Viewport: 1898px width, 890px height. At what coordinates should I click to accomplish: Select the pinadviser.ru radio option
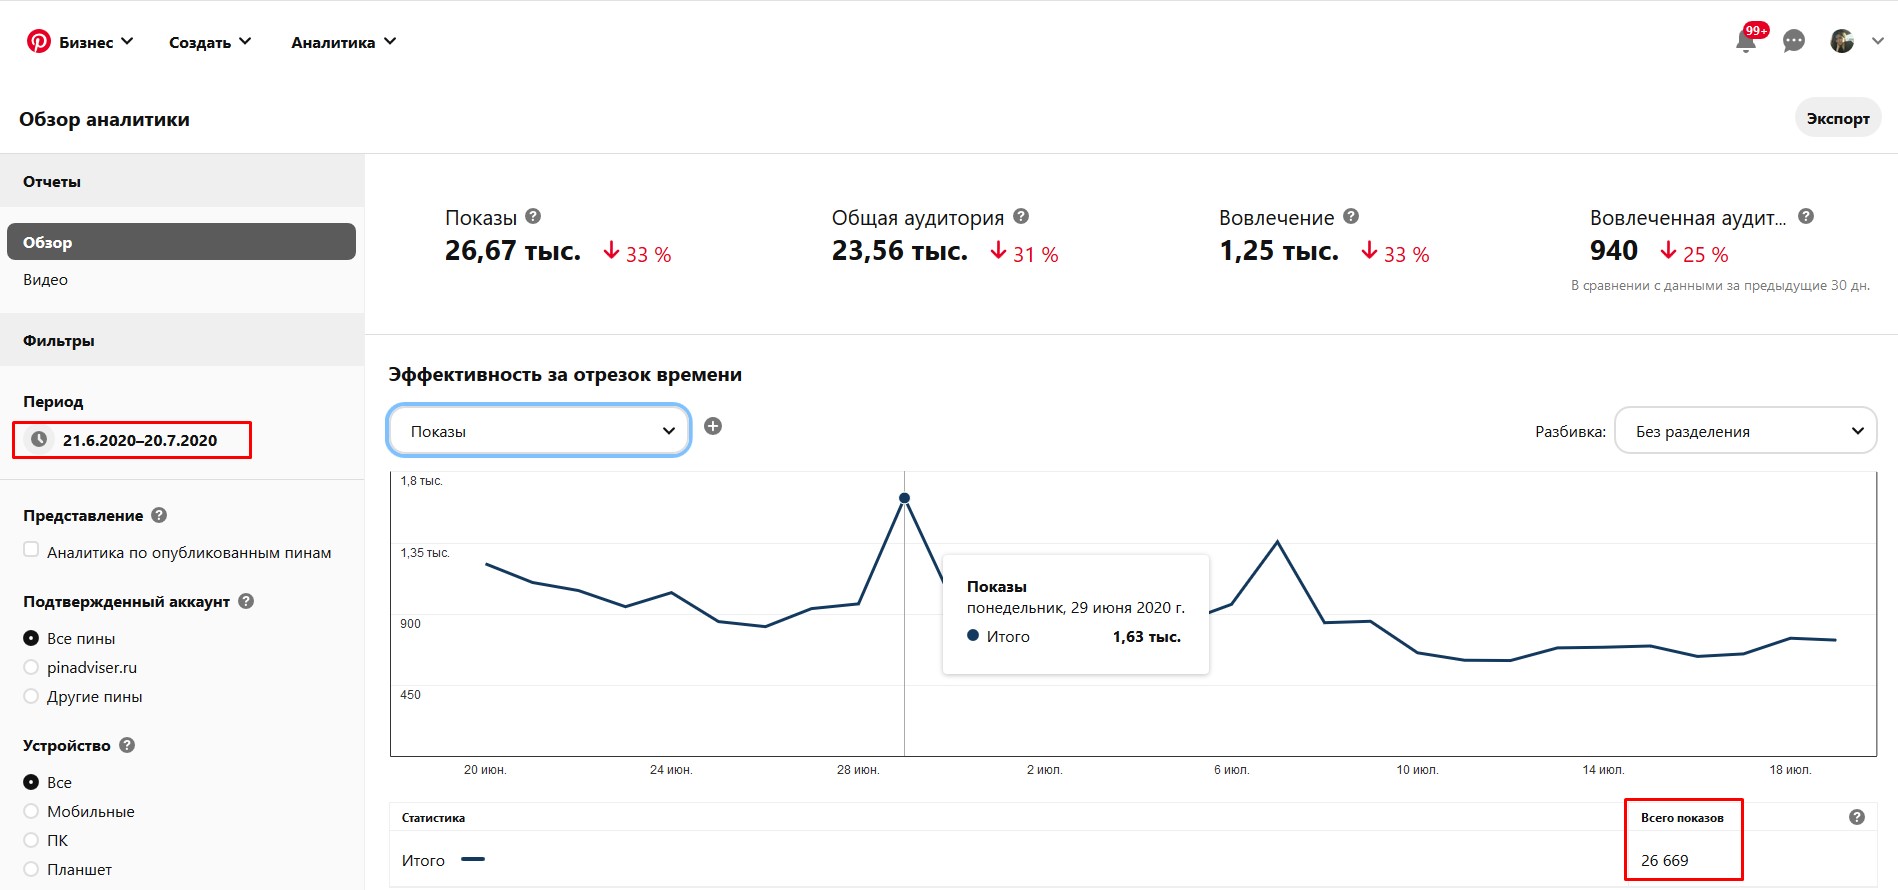point(31,667)
